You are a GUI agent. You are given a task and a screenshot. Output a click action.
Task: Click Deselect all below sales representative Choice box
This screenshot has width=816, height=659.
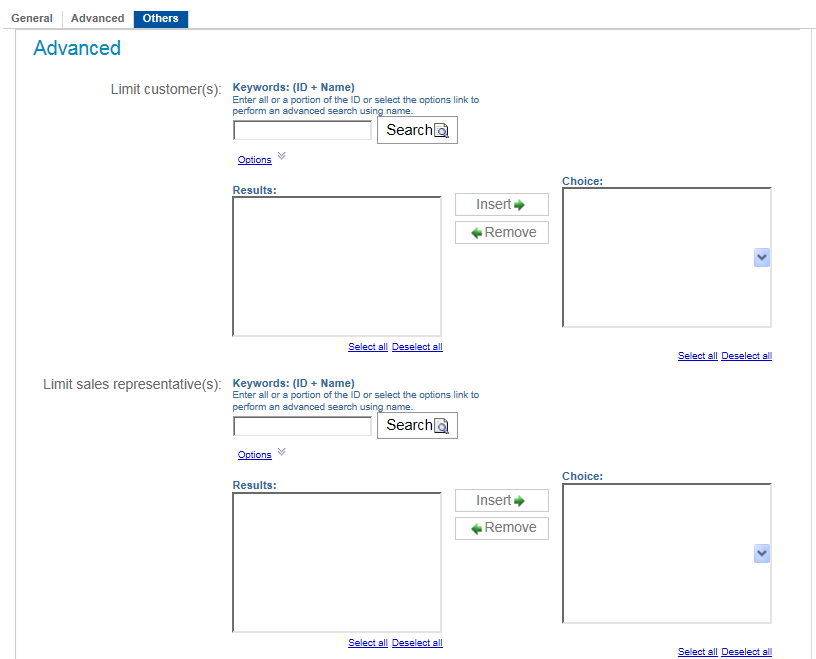click(x=746, y=652)
